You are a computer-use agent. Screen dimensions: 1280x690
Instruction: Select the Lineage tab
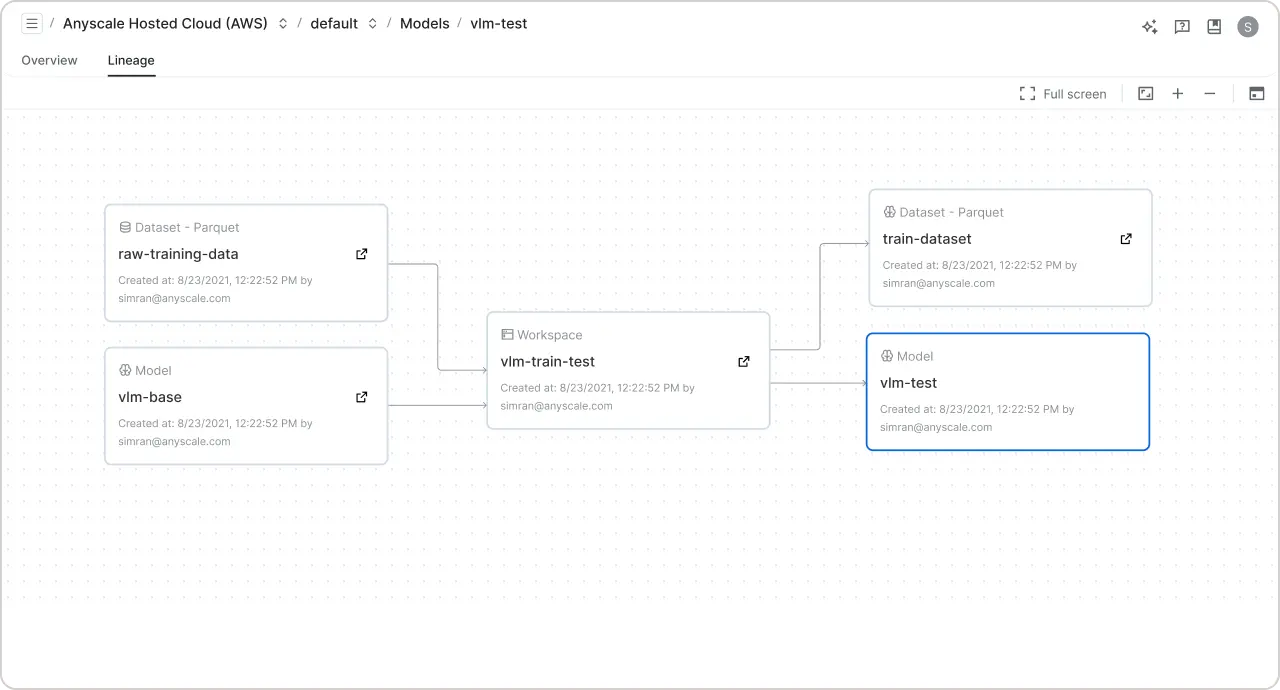[x=131, y=61]
